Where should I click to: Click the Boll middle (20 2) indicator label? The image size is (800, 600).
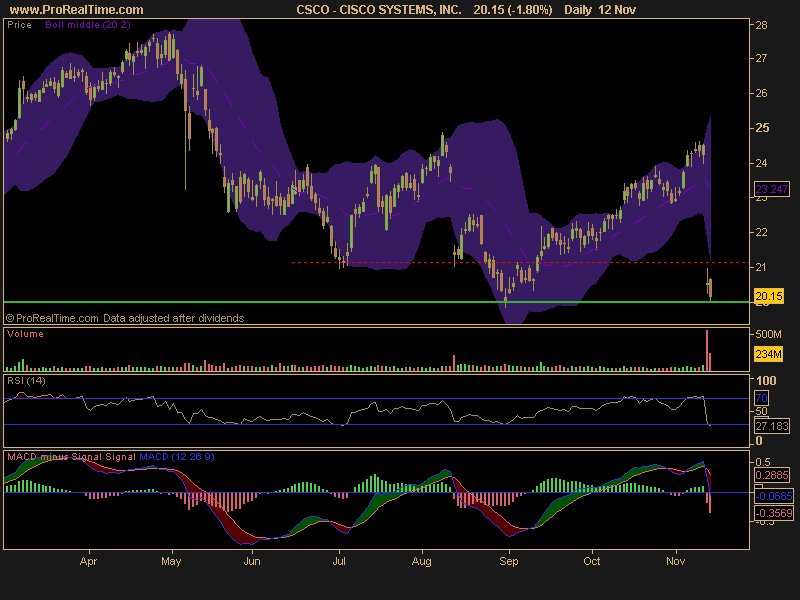click(x=88, y=24)
